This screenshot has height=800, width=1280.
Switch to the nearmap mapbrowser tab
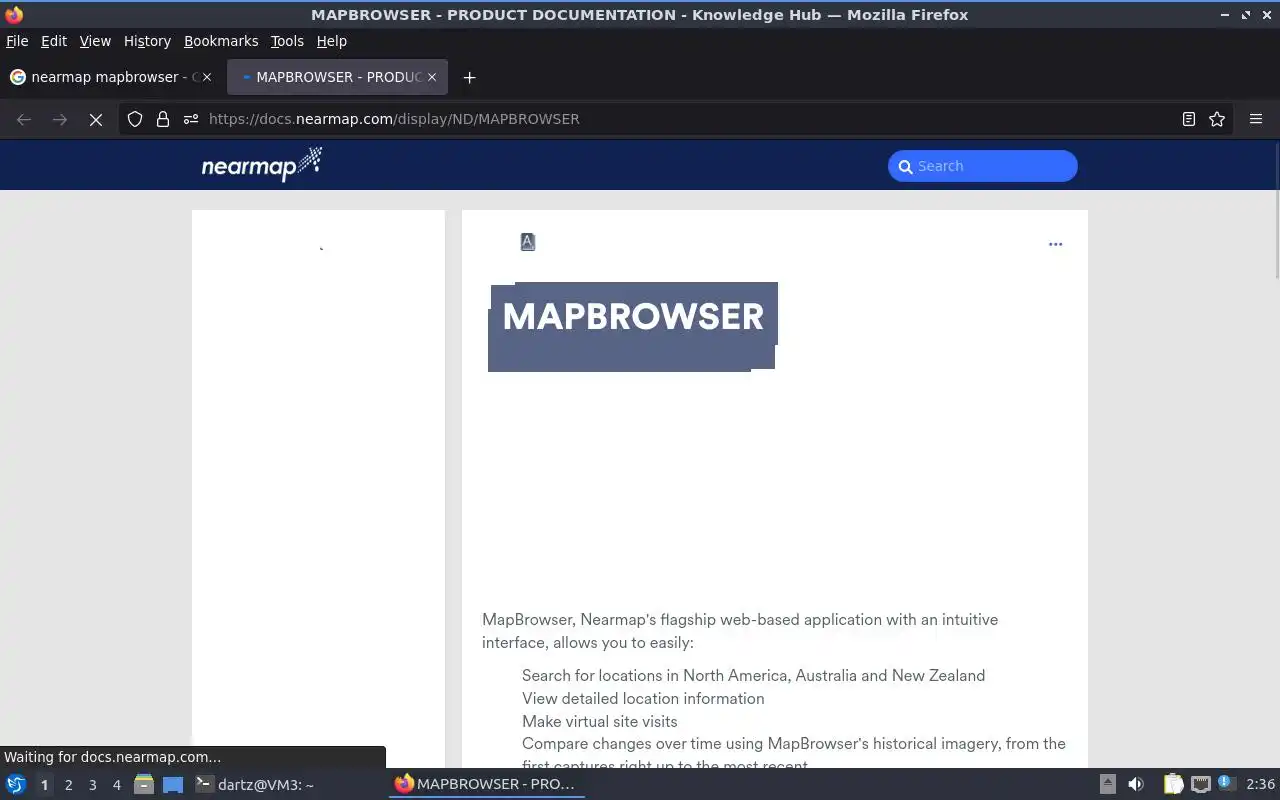click(x=110, y=77)
